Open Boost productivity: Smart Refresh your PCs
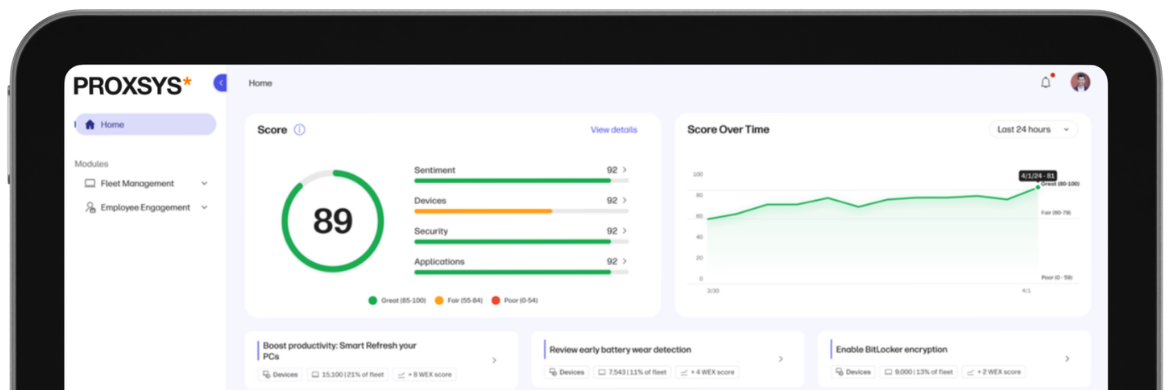Image resolution: width=1170 pixels, height=390 pixels. tap(340, 350)
